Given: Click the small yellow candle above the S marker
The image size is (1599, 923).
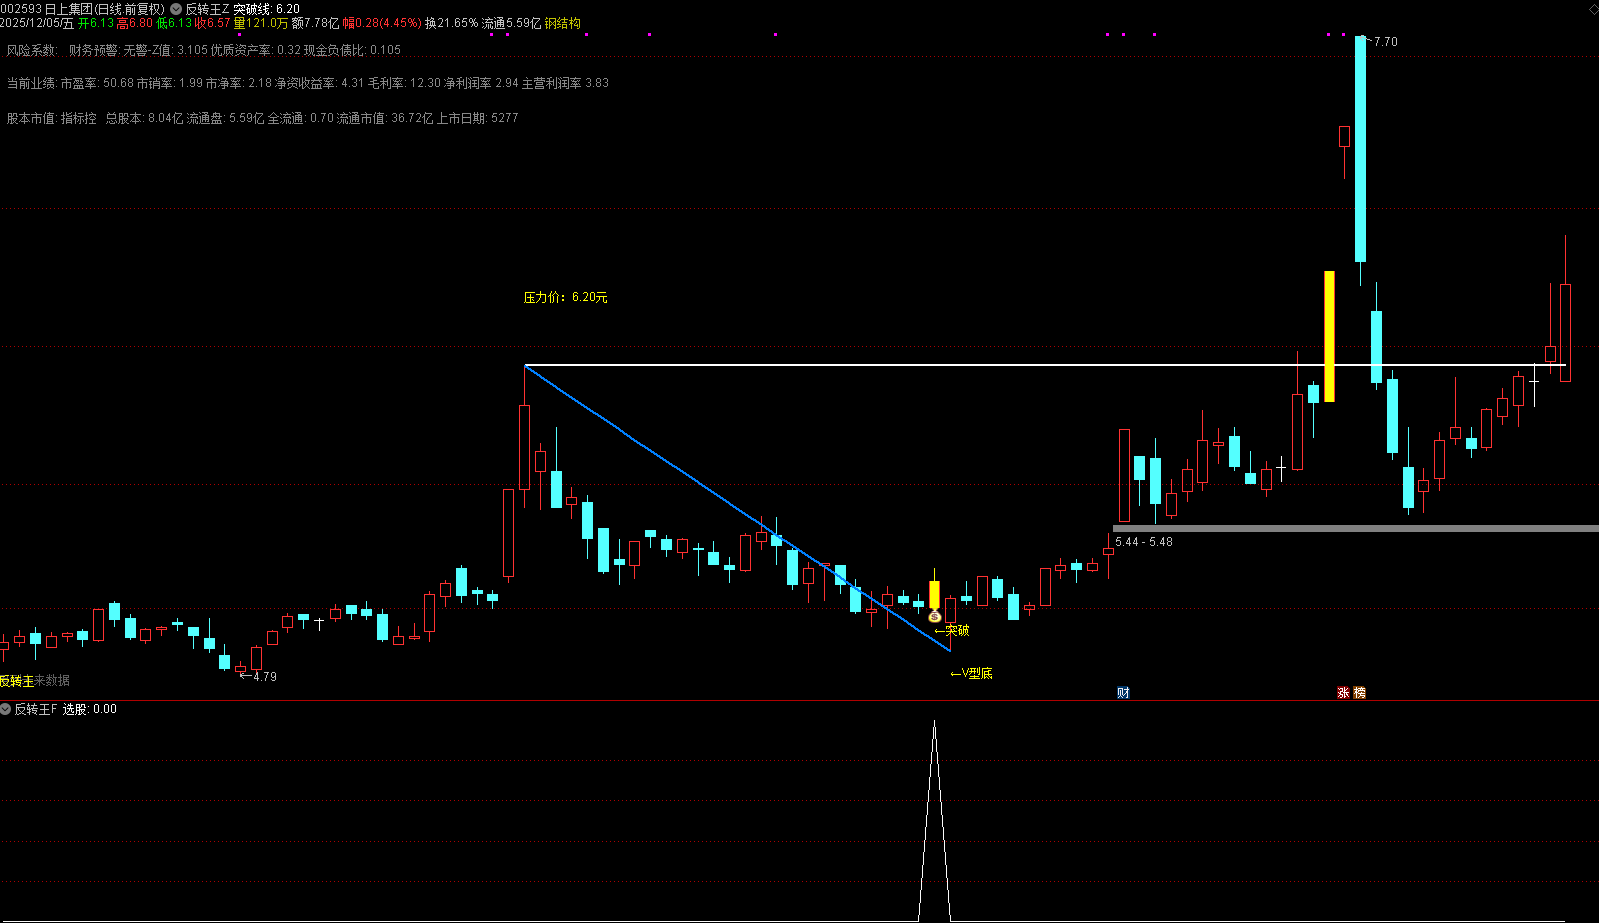Looking at the screenshot, I should [x=934, y=595].
